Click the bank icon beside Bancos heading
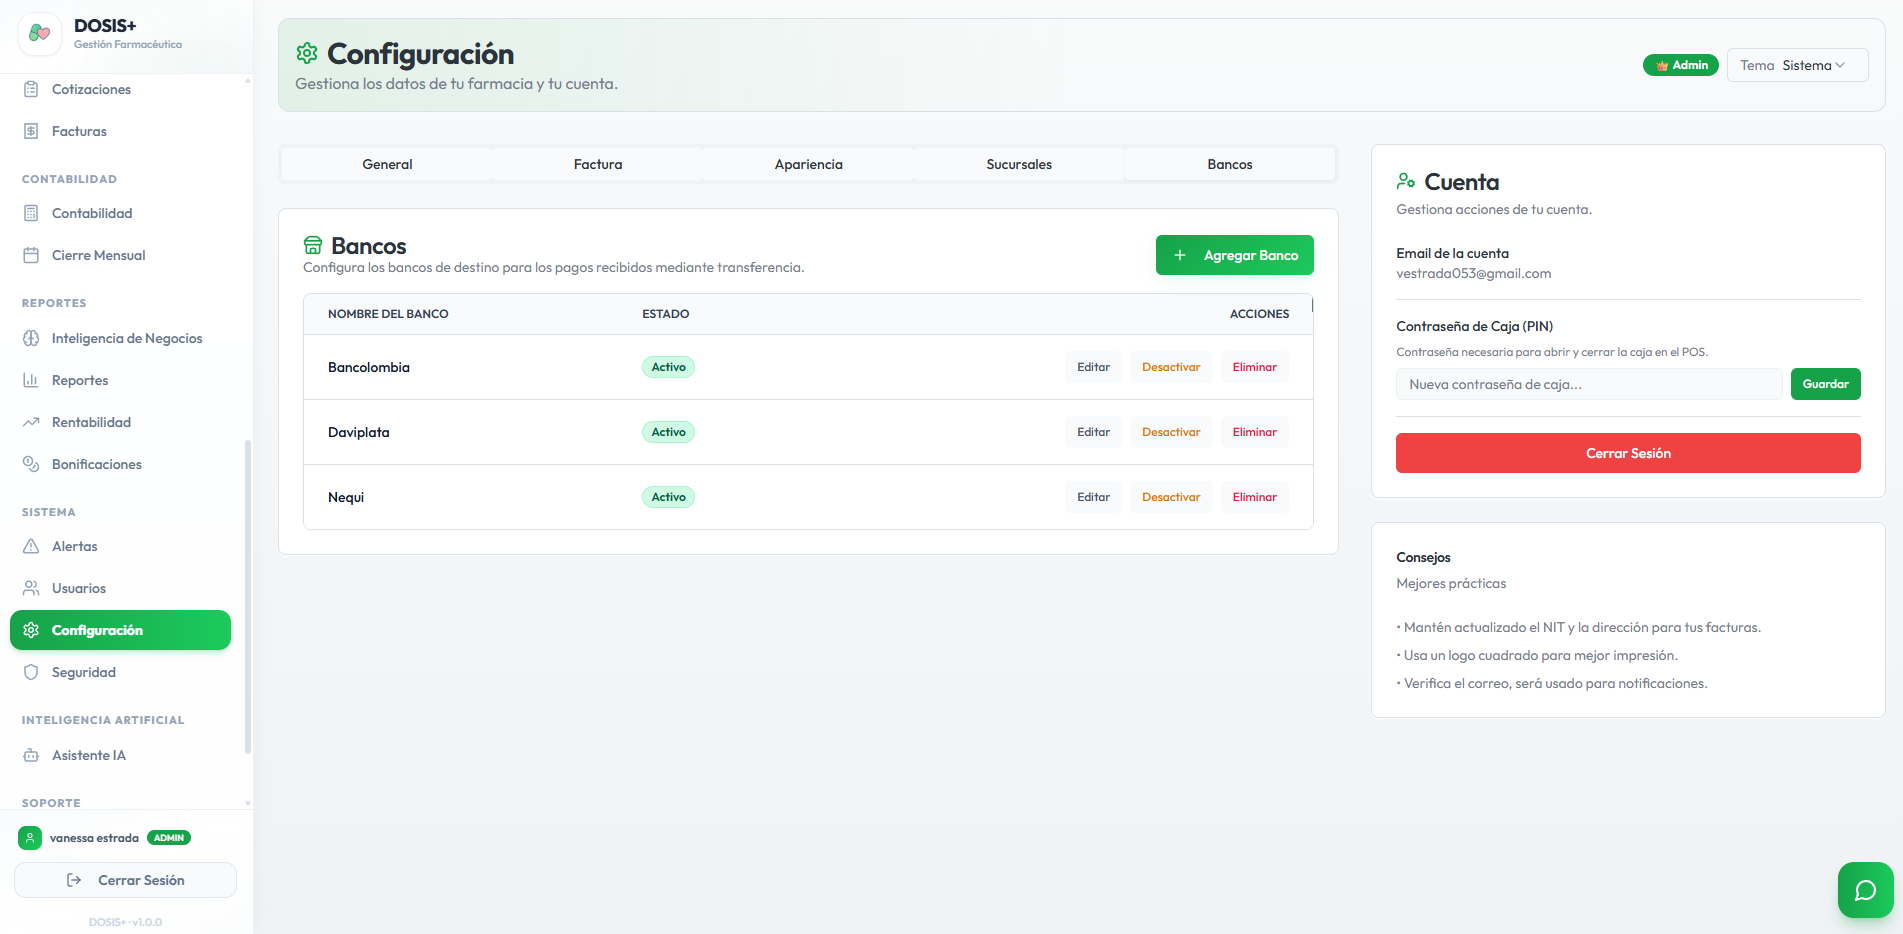This screenshot has height=934, width=1903. (313, 245)
